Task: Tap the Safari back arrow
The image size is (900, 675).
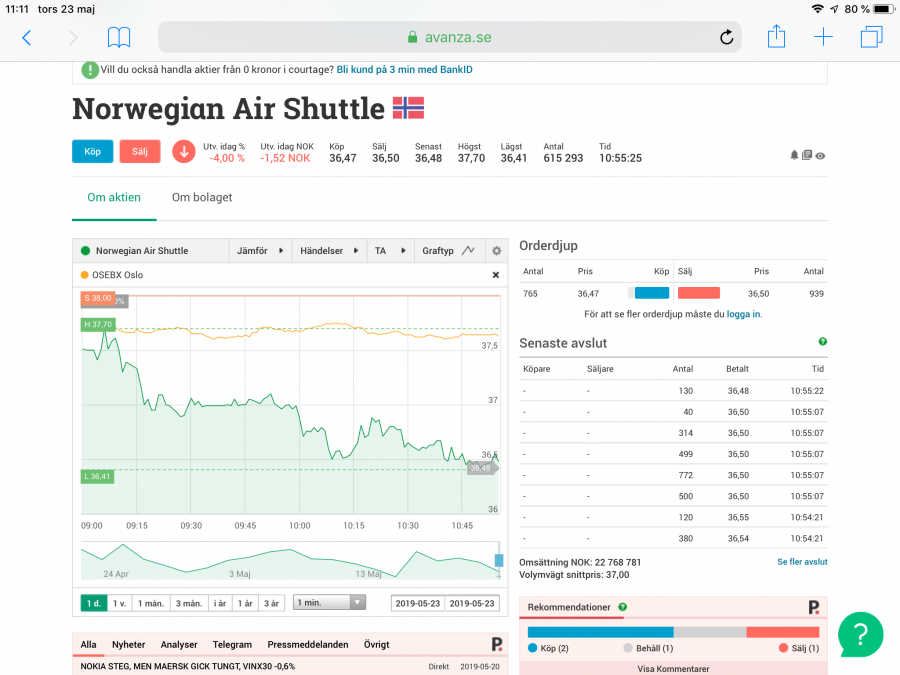Action: click(26, 38)
